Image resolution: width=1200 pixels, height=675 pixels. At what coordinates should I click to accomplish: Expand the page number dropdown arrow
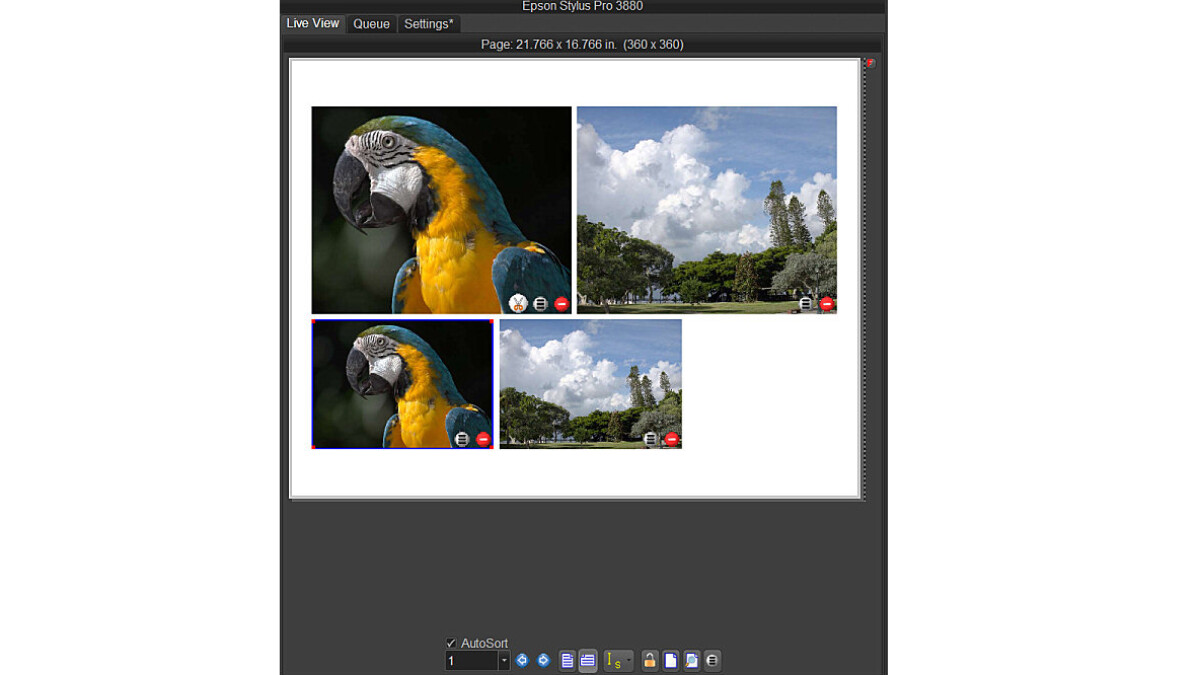coord(504,661)
